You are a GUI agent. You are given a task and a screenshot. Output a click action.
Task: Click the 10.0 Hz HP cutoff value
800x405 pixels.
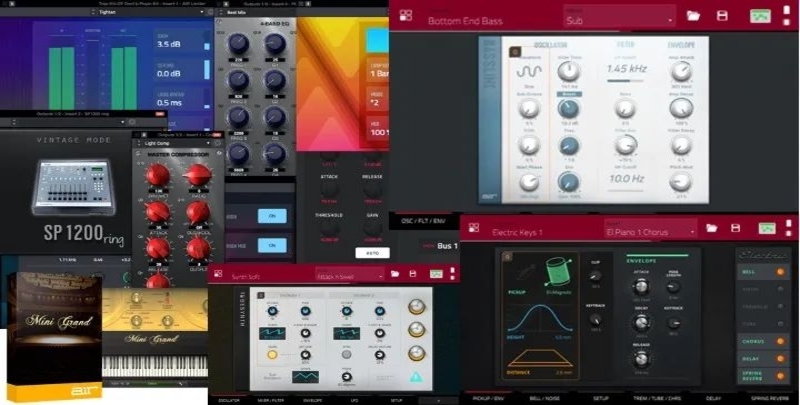point(626,179)
